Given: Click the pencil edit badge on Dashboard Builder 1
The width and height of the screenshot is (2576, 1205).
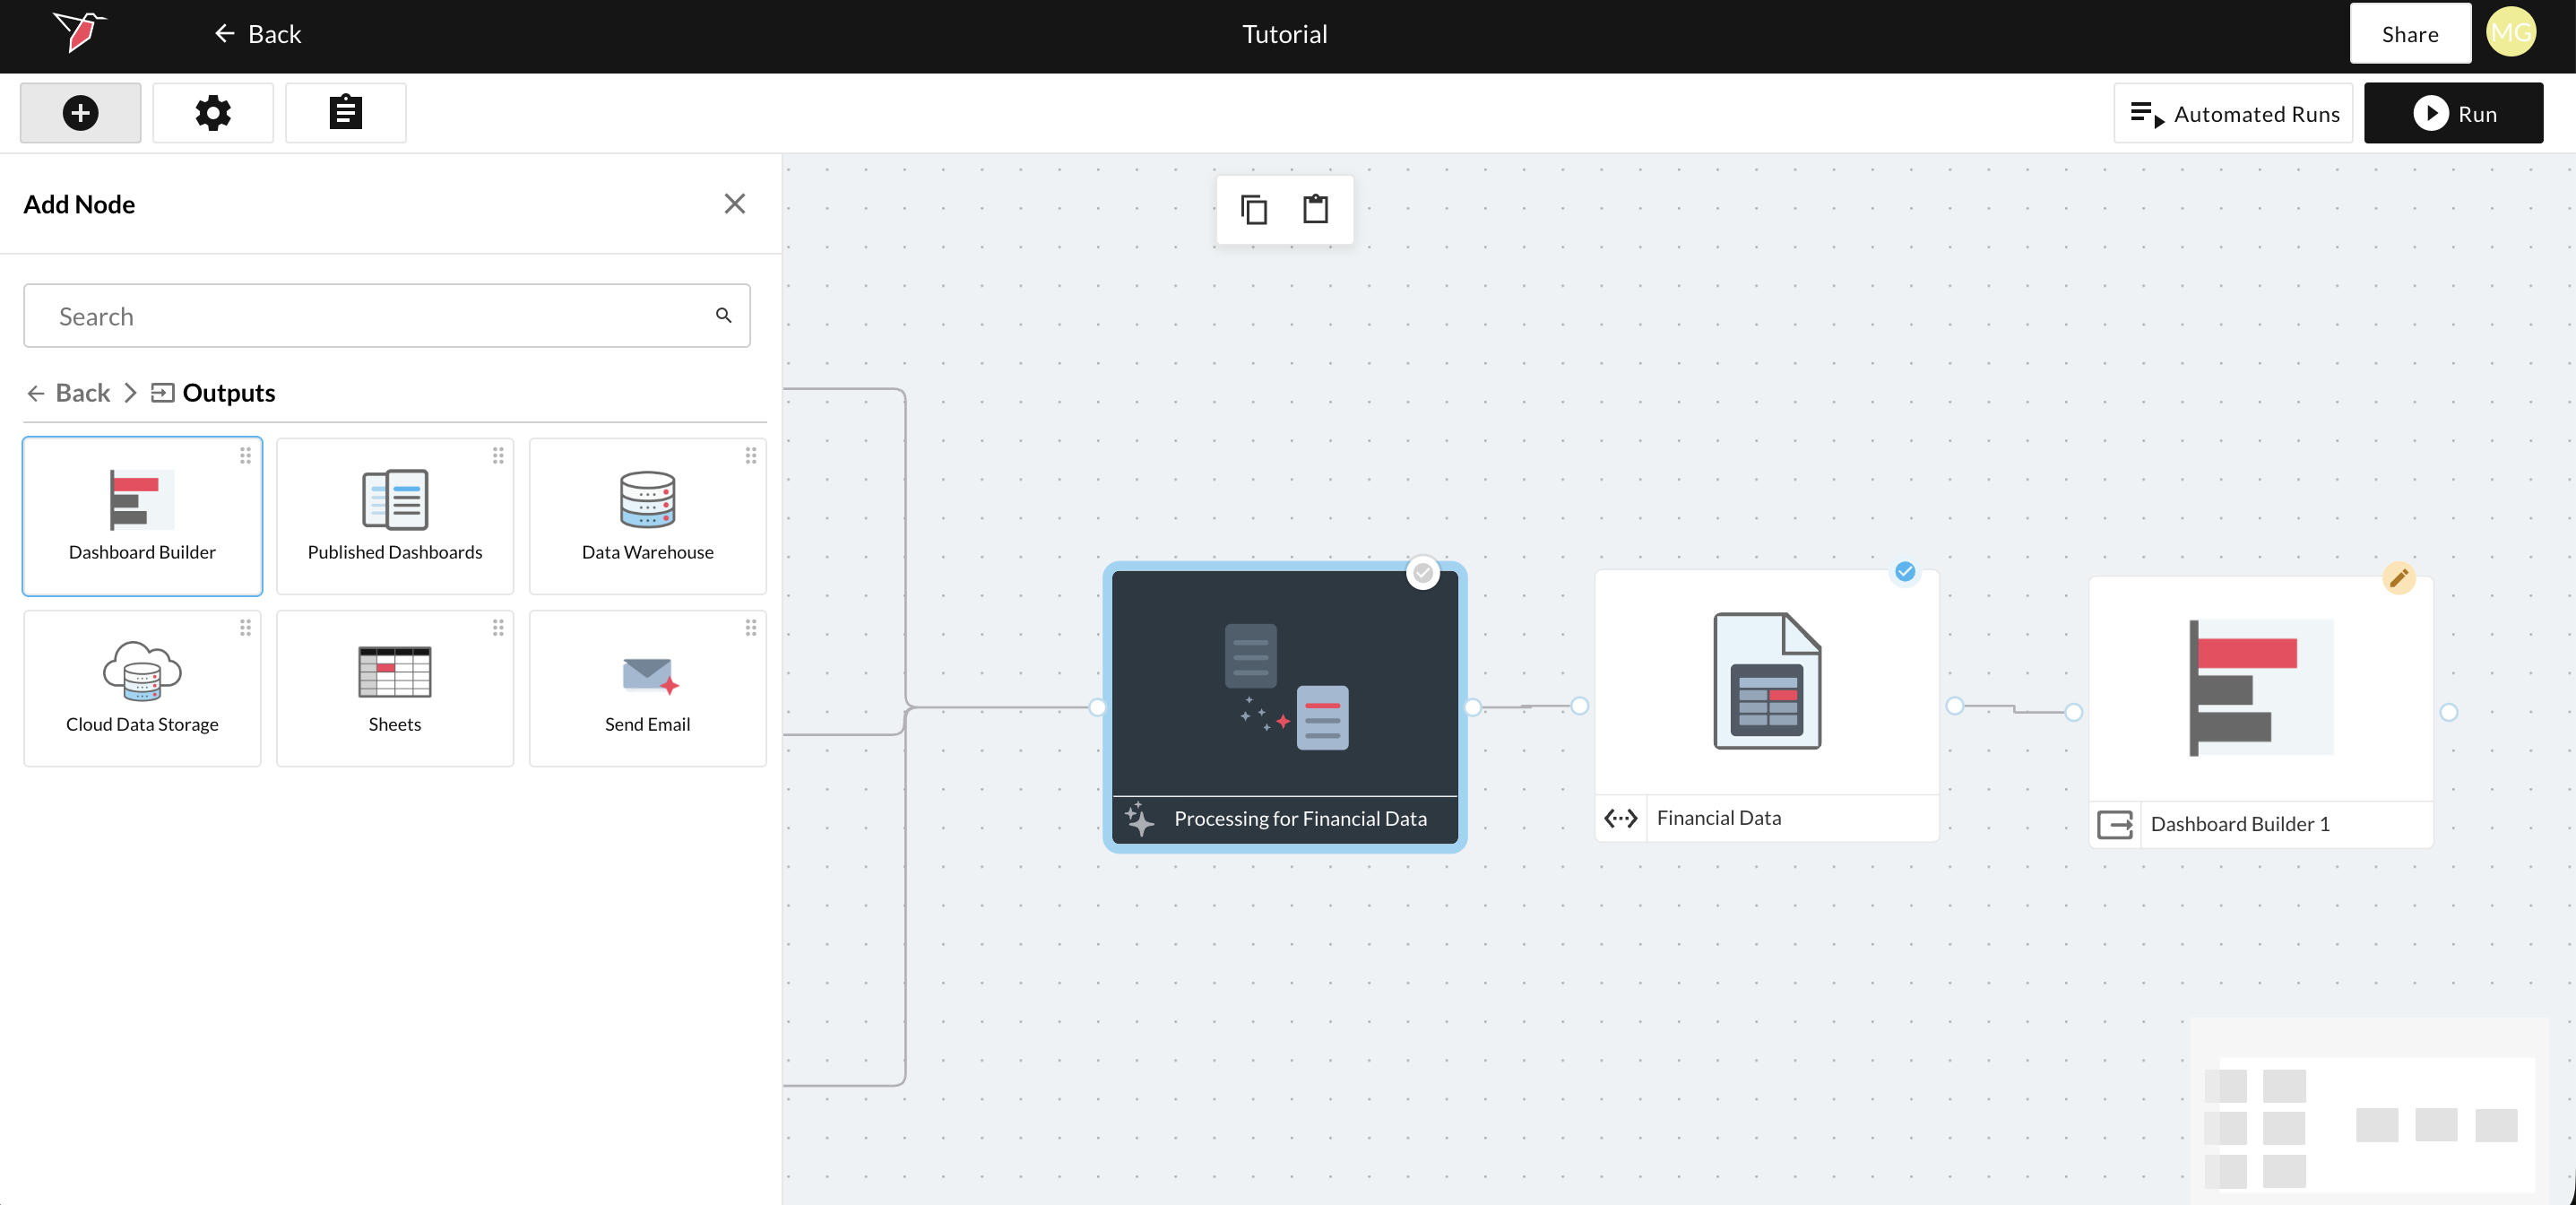Looking at the screenshot, I should tap(2398, 578).
